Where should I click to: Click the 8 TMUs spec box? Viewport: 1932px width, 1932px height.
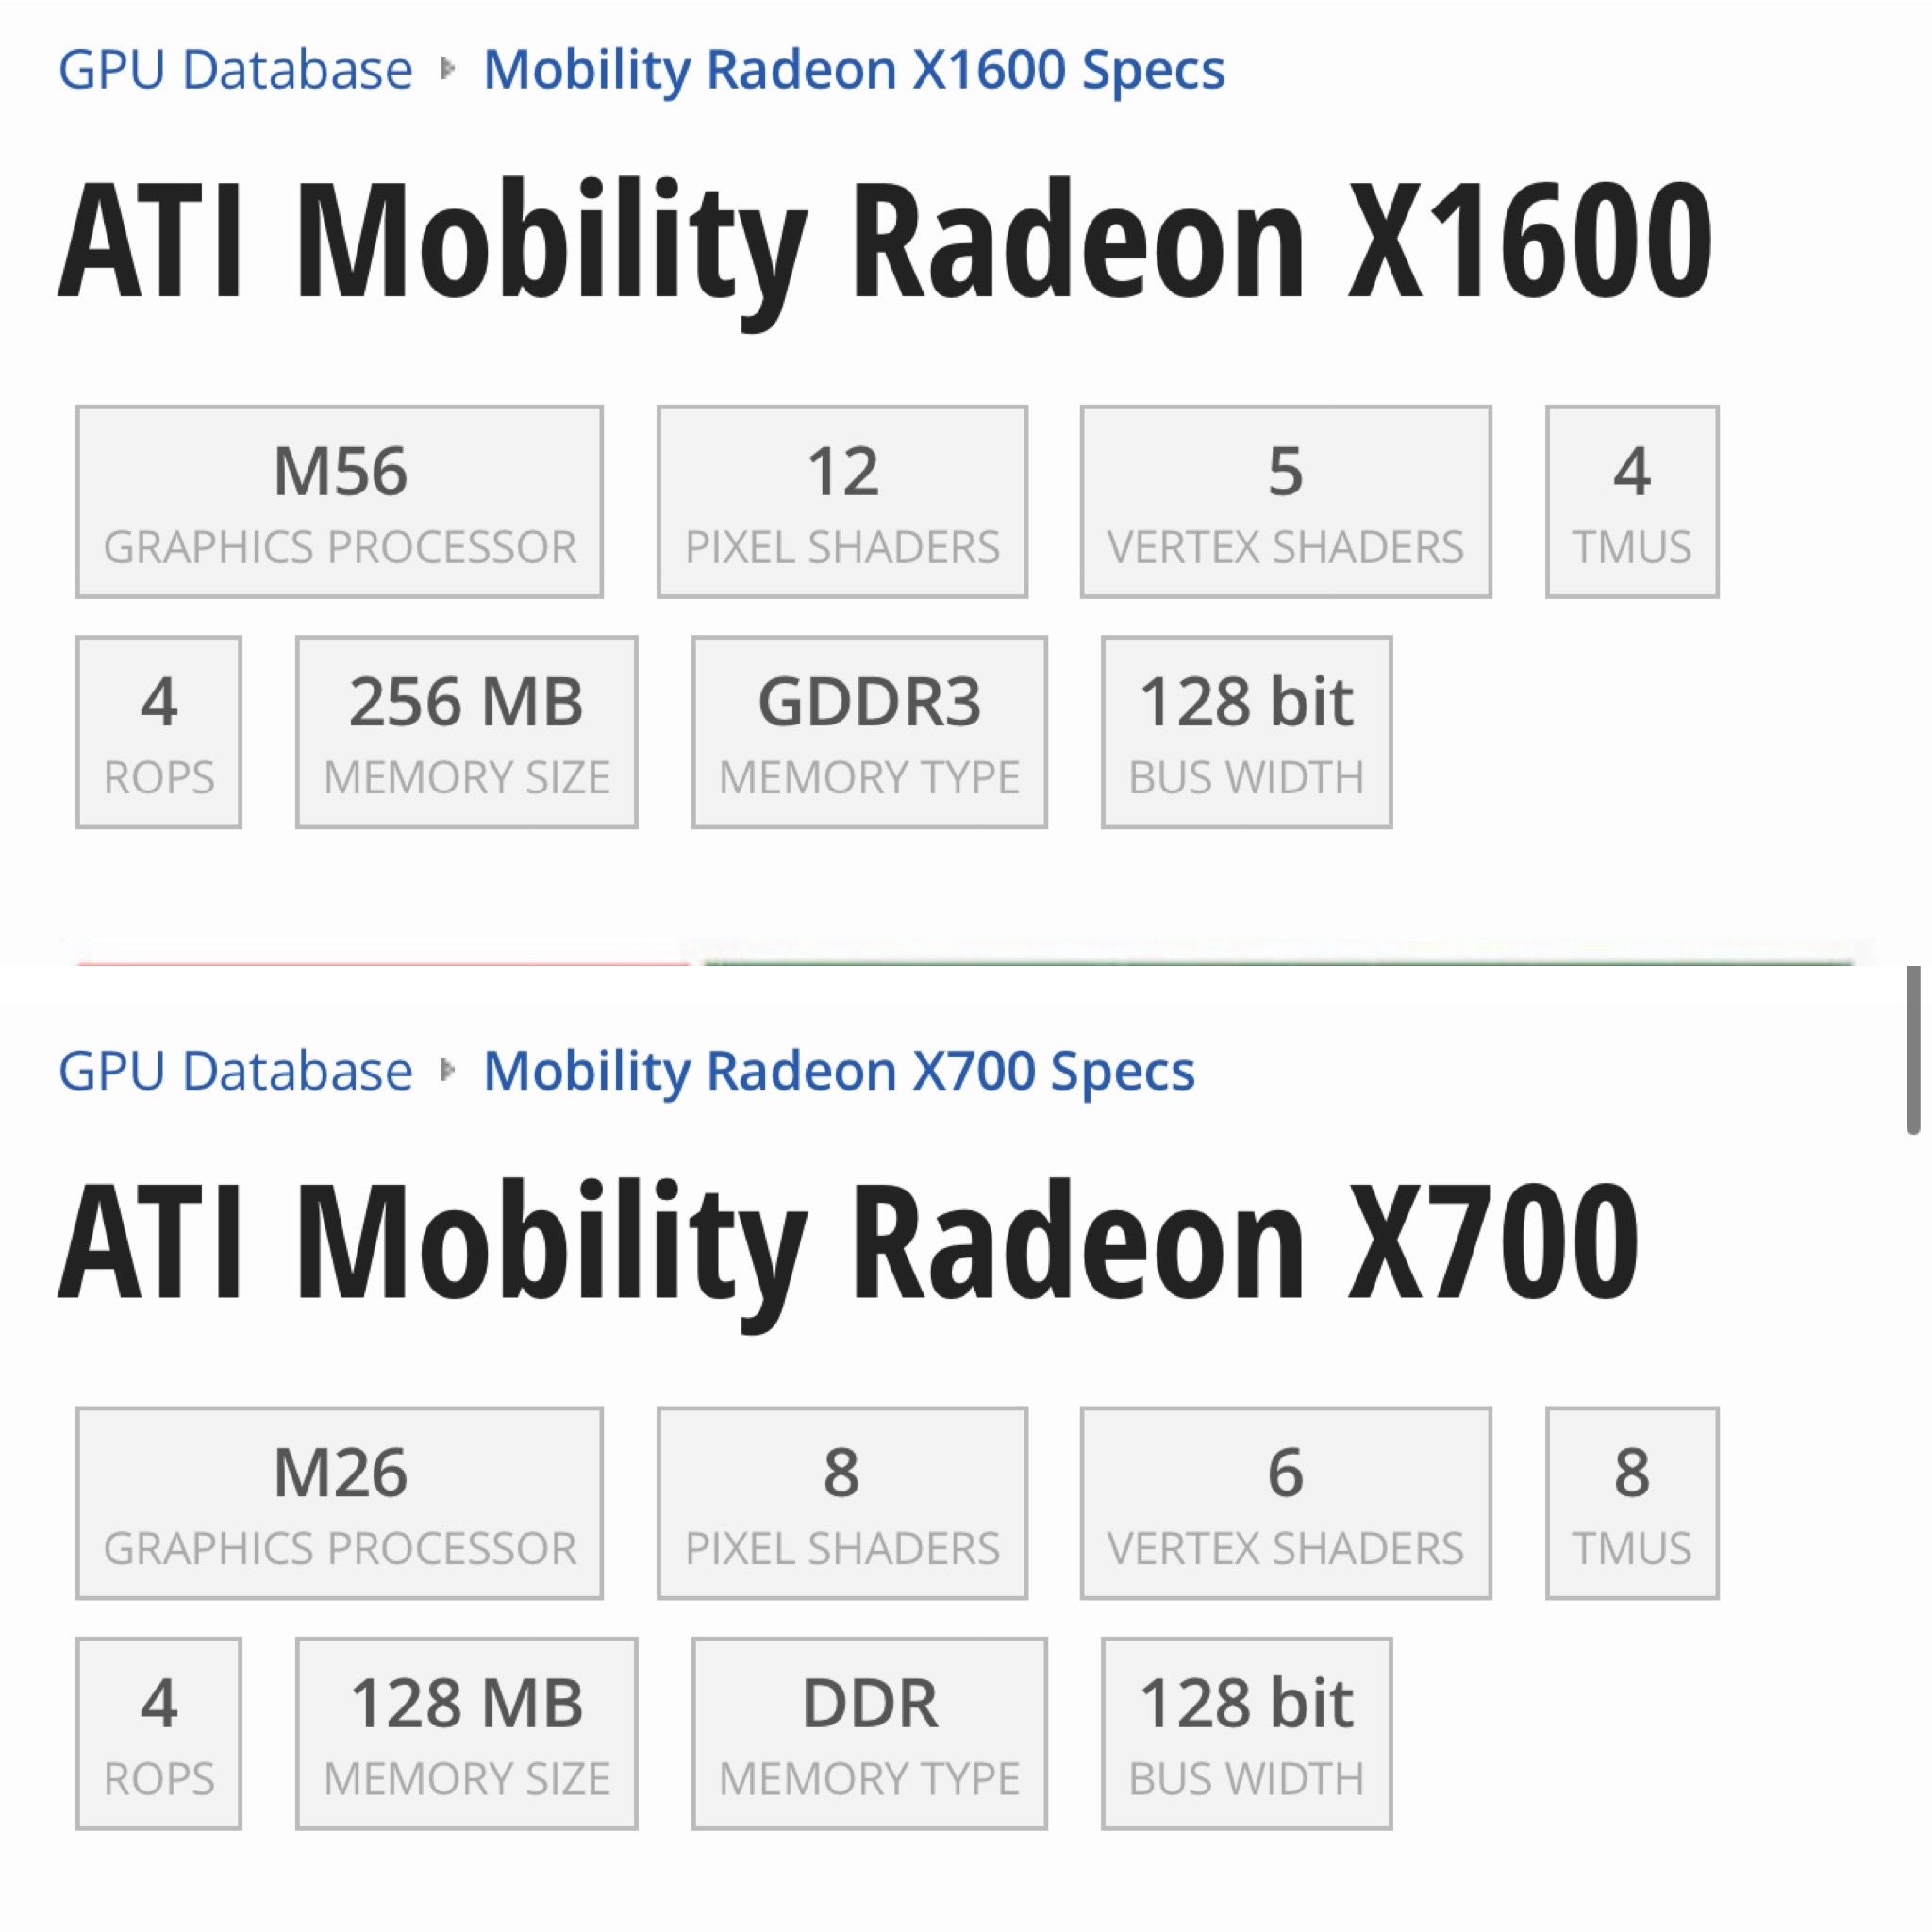(1631, 1503)
